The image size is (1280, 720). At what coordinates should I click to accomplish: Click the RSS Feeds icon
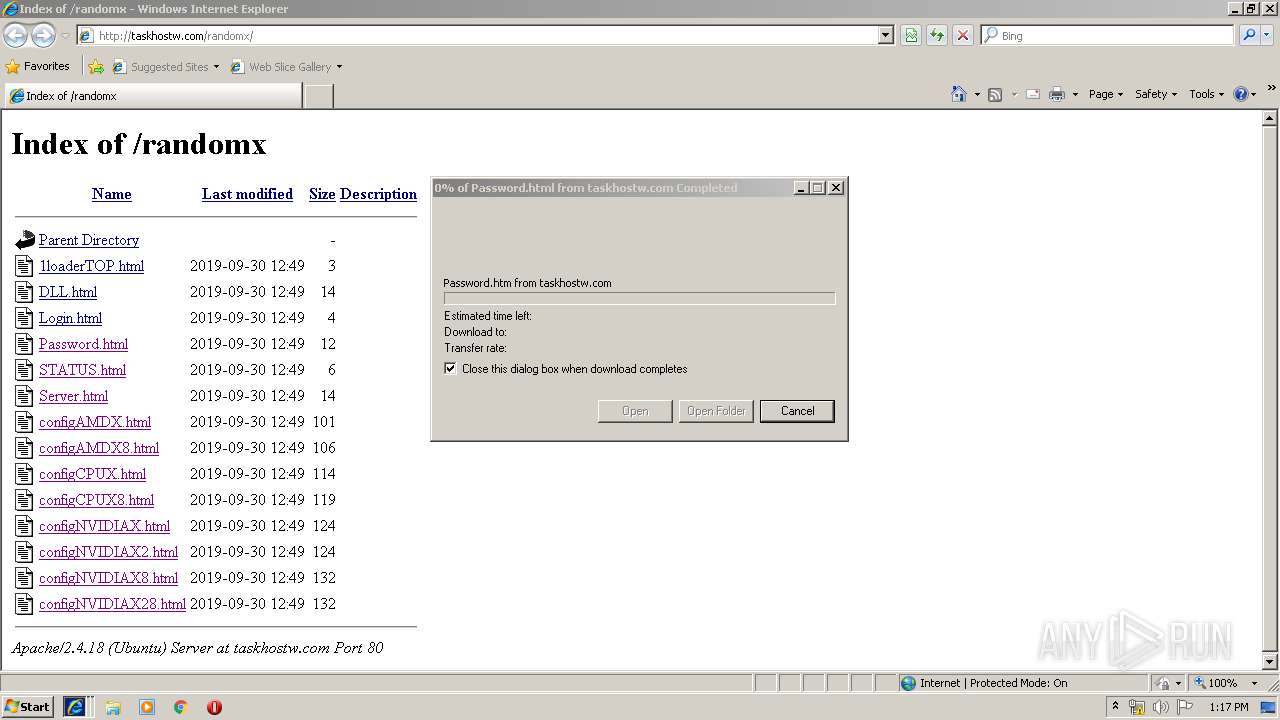point(995,94)
